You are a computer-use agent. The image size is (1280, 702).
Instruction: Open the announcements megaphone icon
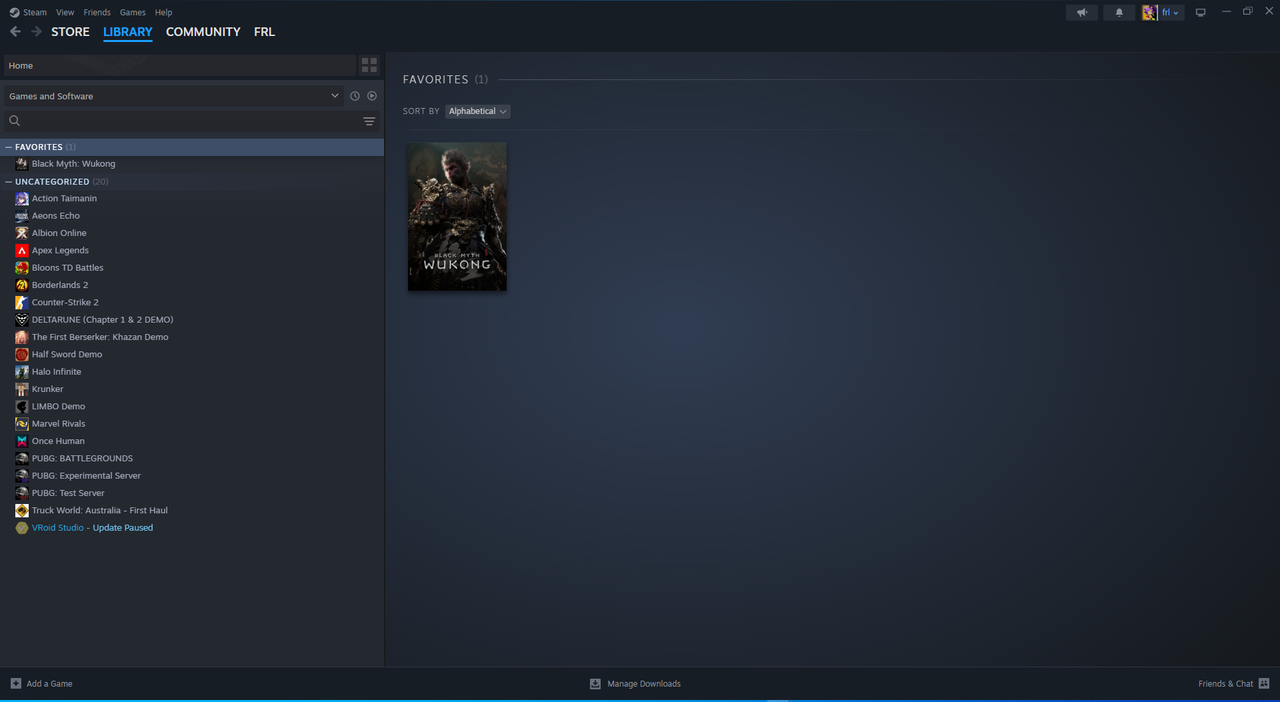(1081, 12)
